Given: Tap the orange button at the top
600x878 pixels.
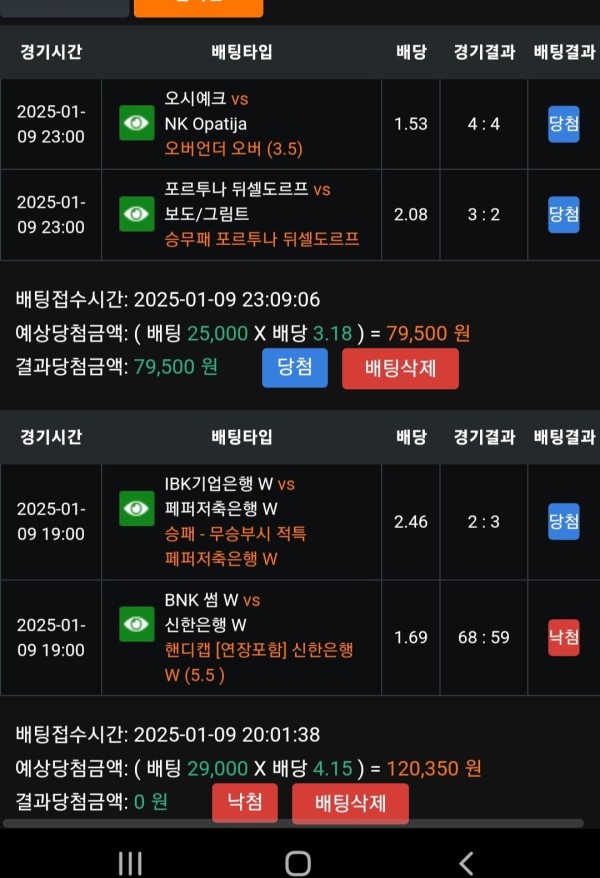Looking at the screenshot, I should (x=198, y=8).
